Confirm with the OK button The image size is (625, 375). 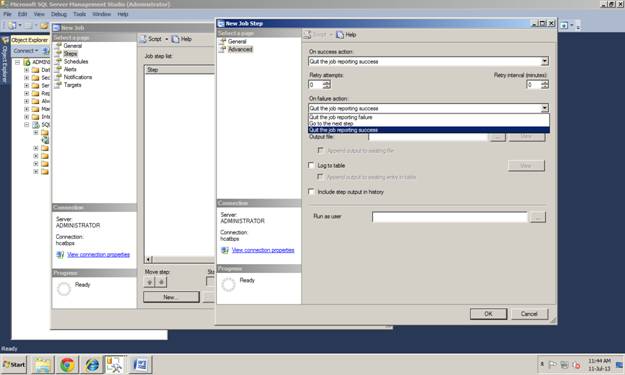[x=488, y=314]
